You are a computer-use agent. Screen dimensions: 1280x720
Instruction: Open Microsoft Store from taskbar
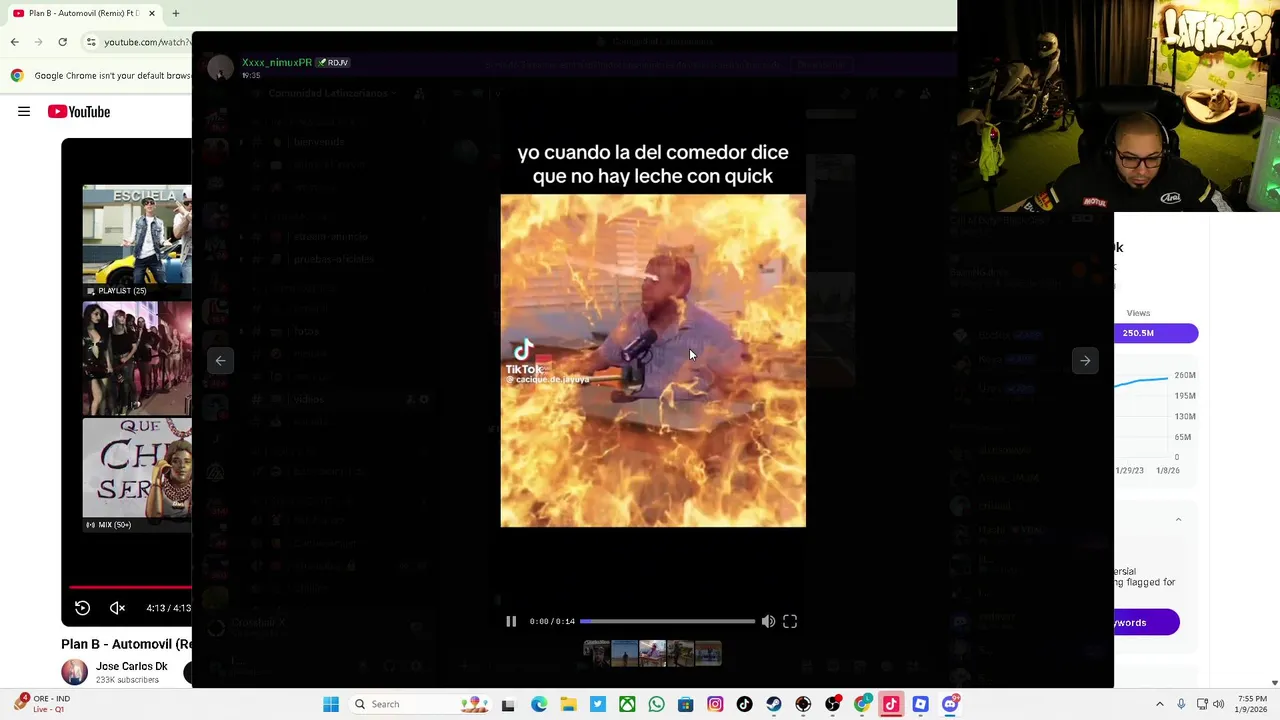tap(685, 704)
